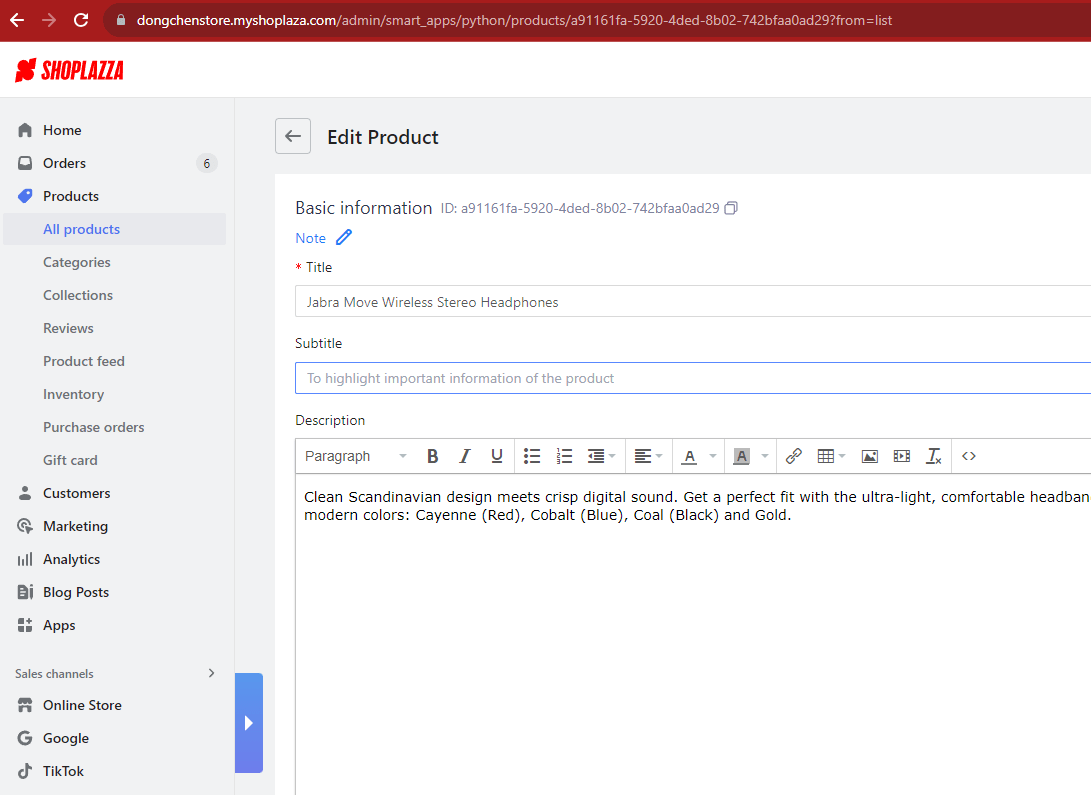Open Gift card under Products
This screenshot has width=1091, height=795.
point(70,460)
